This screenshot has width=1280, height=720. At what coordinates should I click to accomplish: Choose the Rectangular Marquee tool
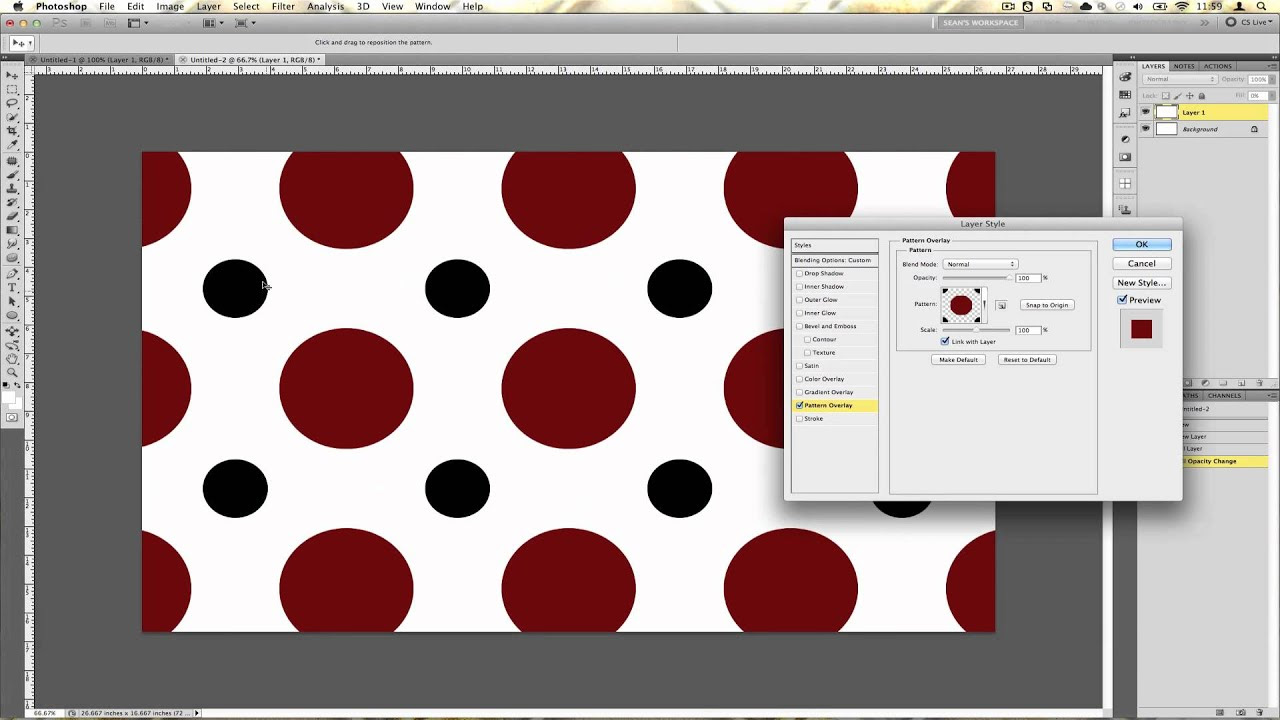12,89
